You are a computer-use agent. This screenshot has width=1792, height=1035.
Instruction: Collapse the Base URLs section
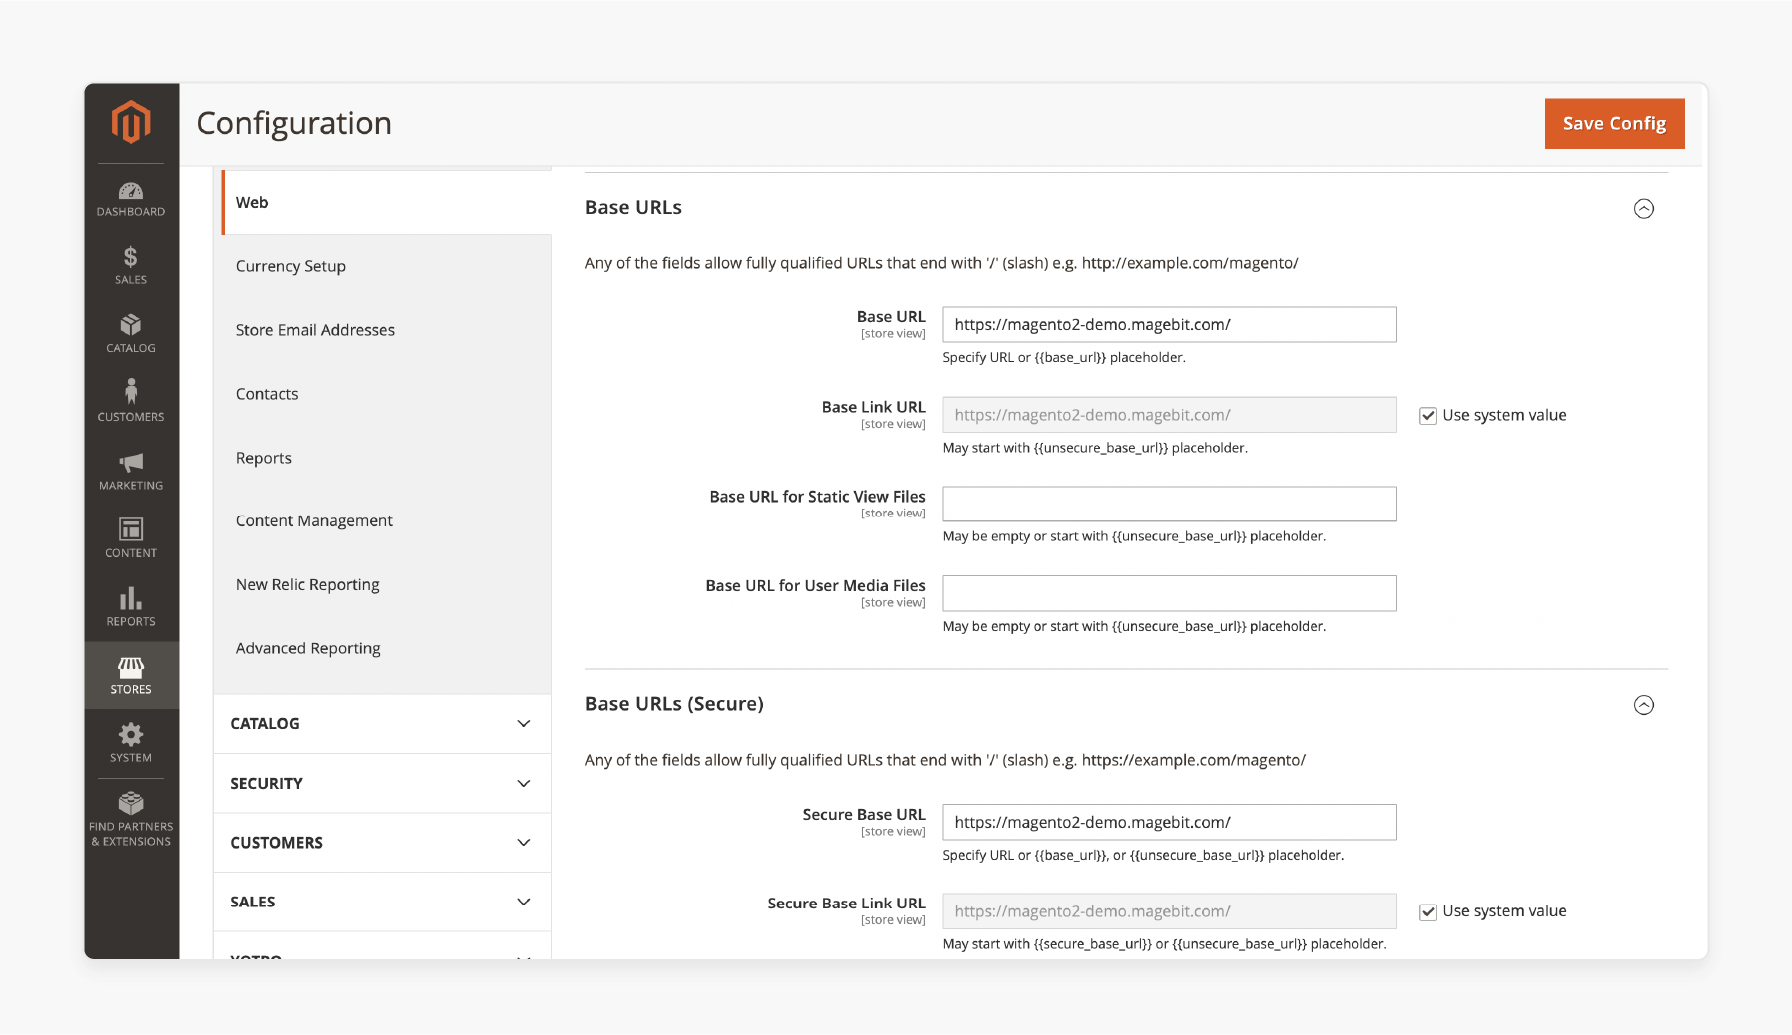pos(1644,208)
